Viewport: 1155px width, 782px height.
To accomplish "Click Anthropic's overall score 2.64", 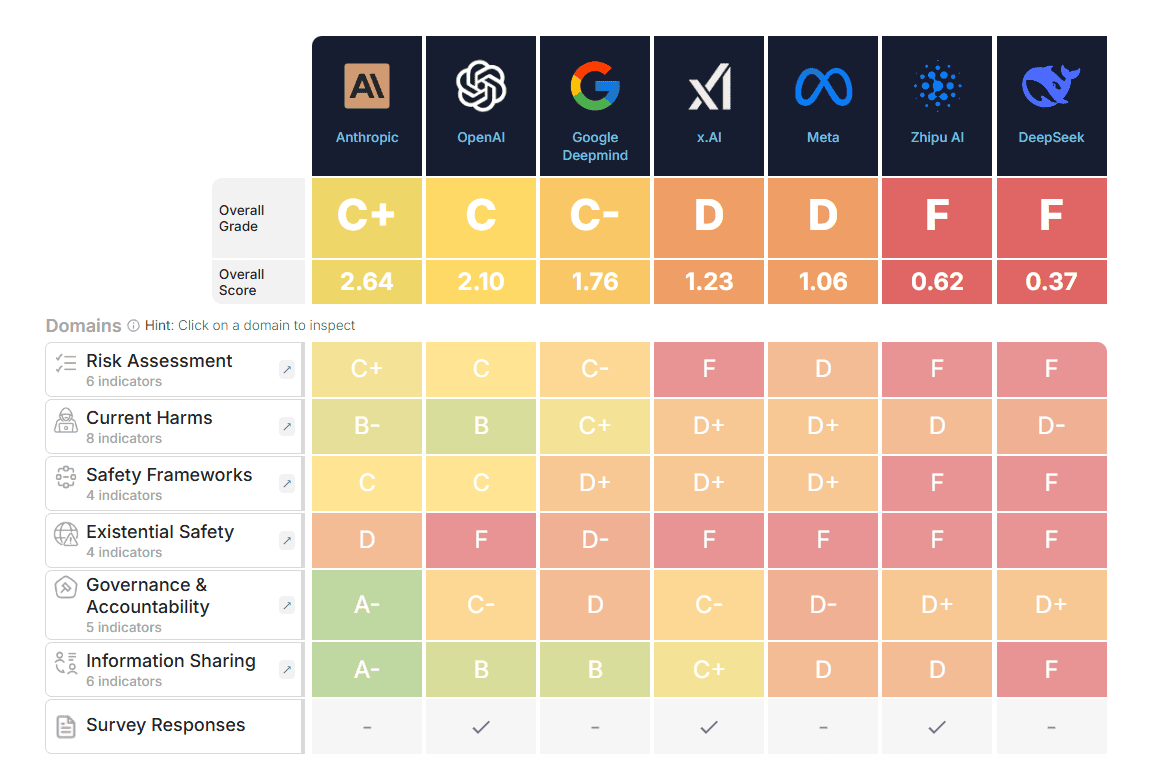I will 367,281.
